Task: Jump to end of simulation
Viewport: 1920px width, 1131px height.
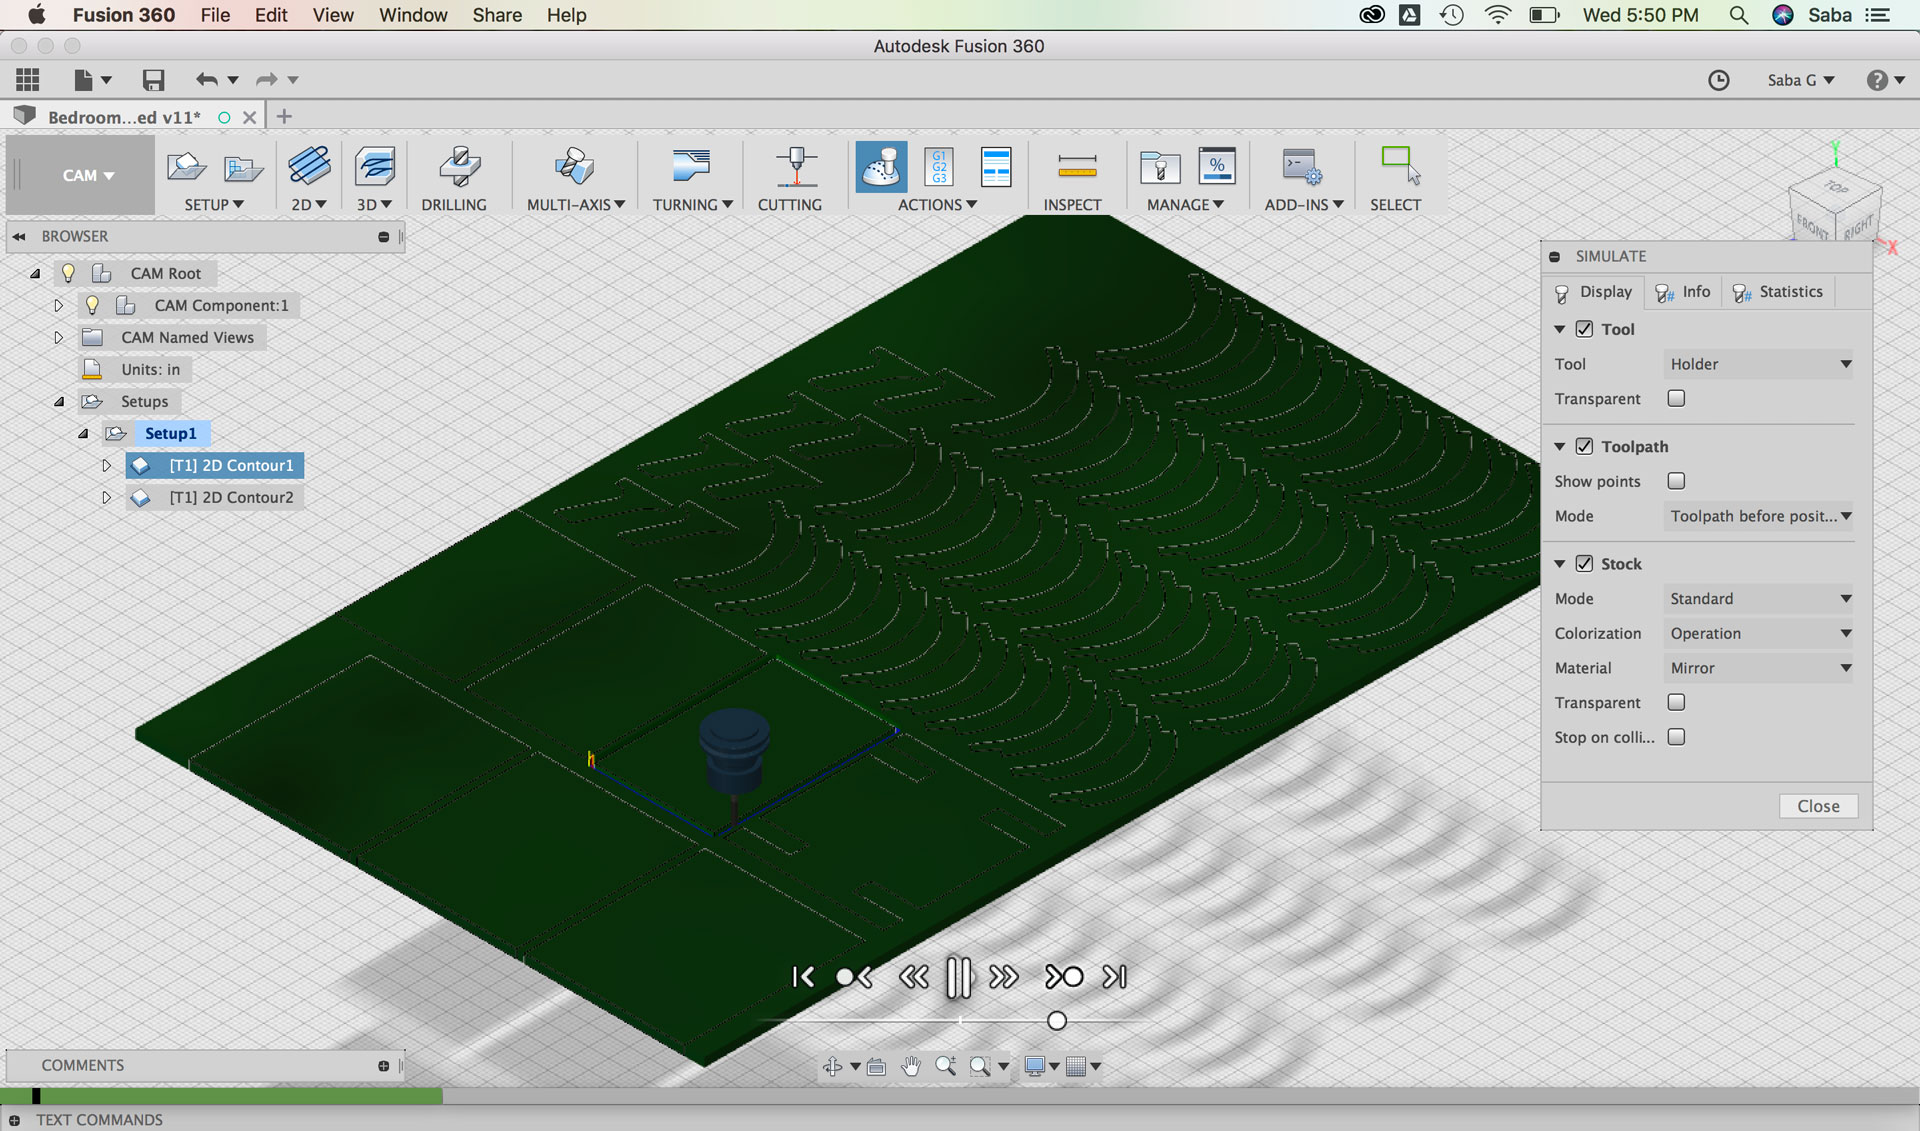Action: point(1115,977)
